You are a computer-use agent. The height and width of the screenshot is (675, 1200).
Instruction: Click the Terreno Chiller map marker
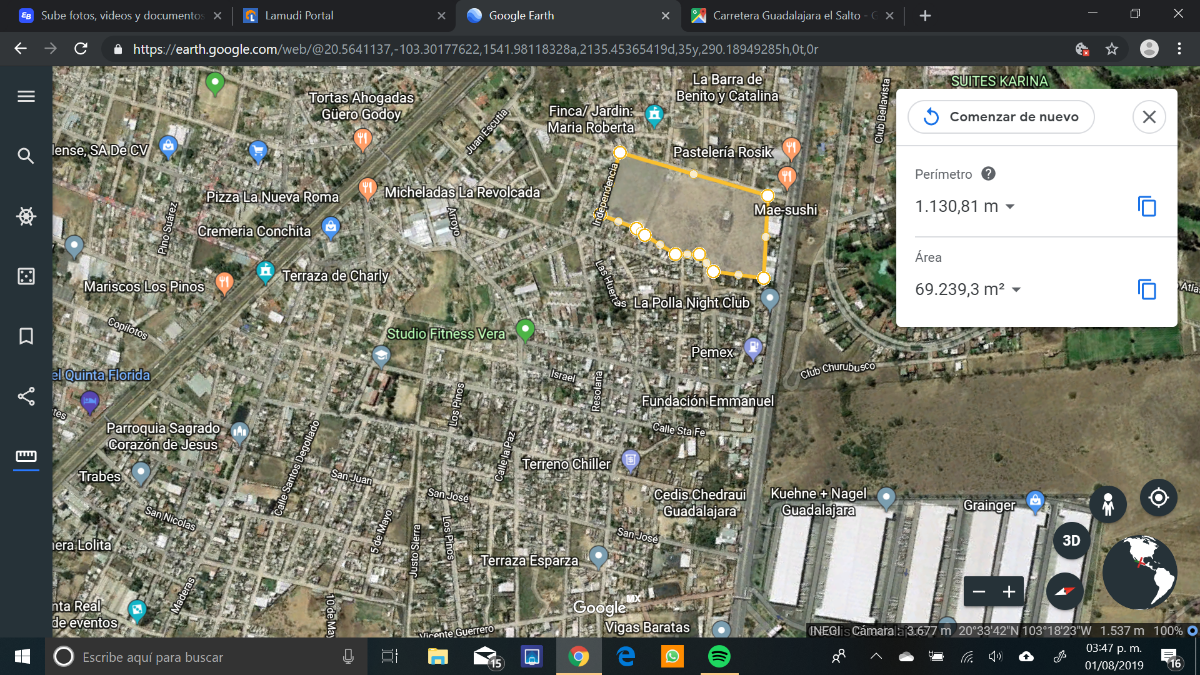(630, 460)
